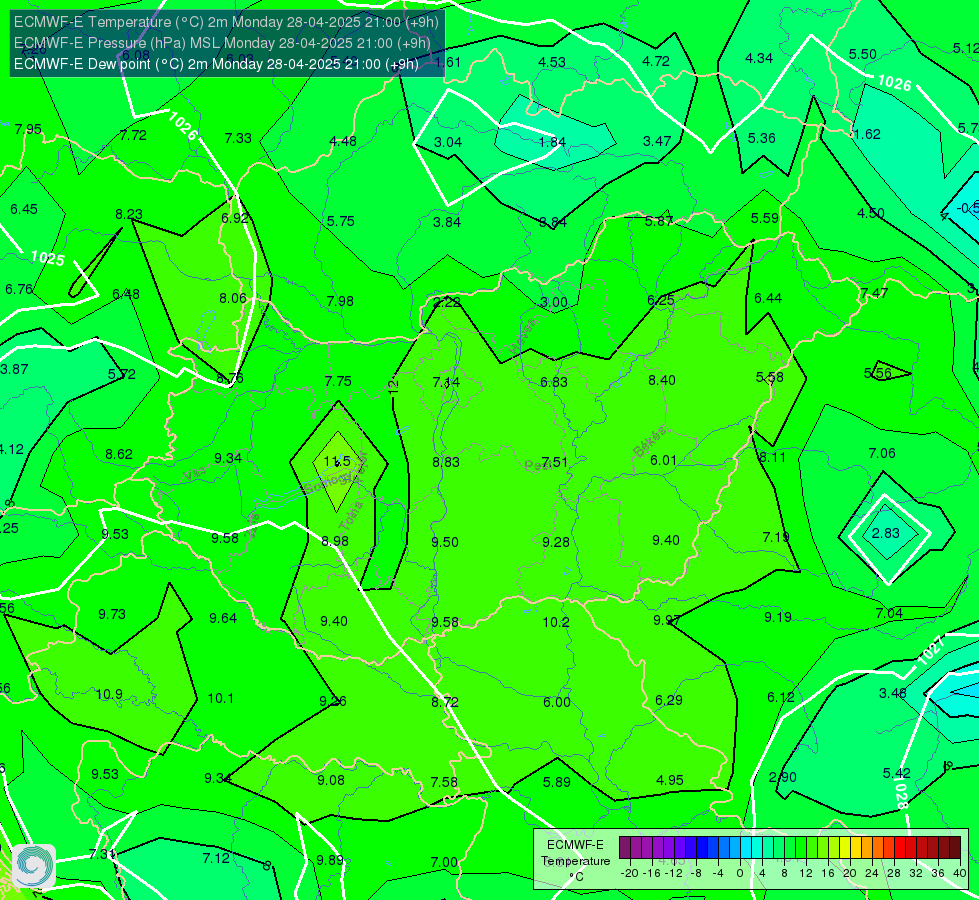This screenshot has height=900, width=979.
Task: Click the 8.06 temperature value
Action: 233,299
